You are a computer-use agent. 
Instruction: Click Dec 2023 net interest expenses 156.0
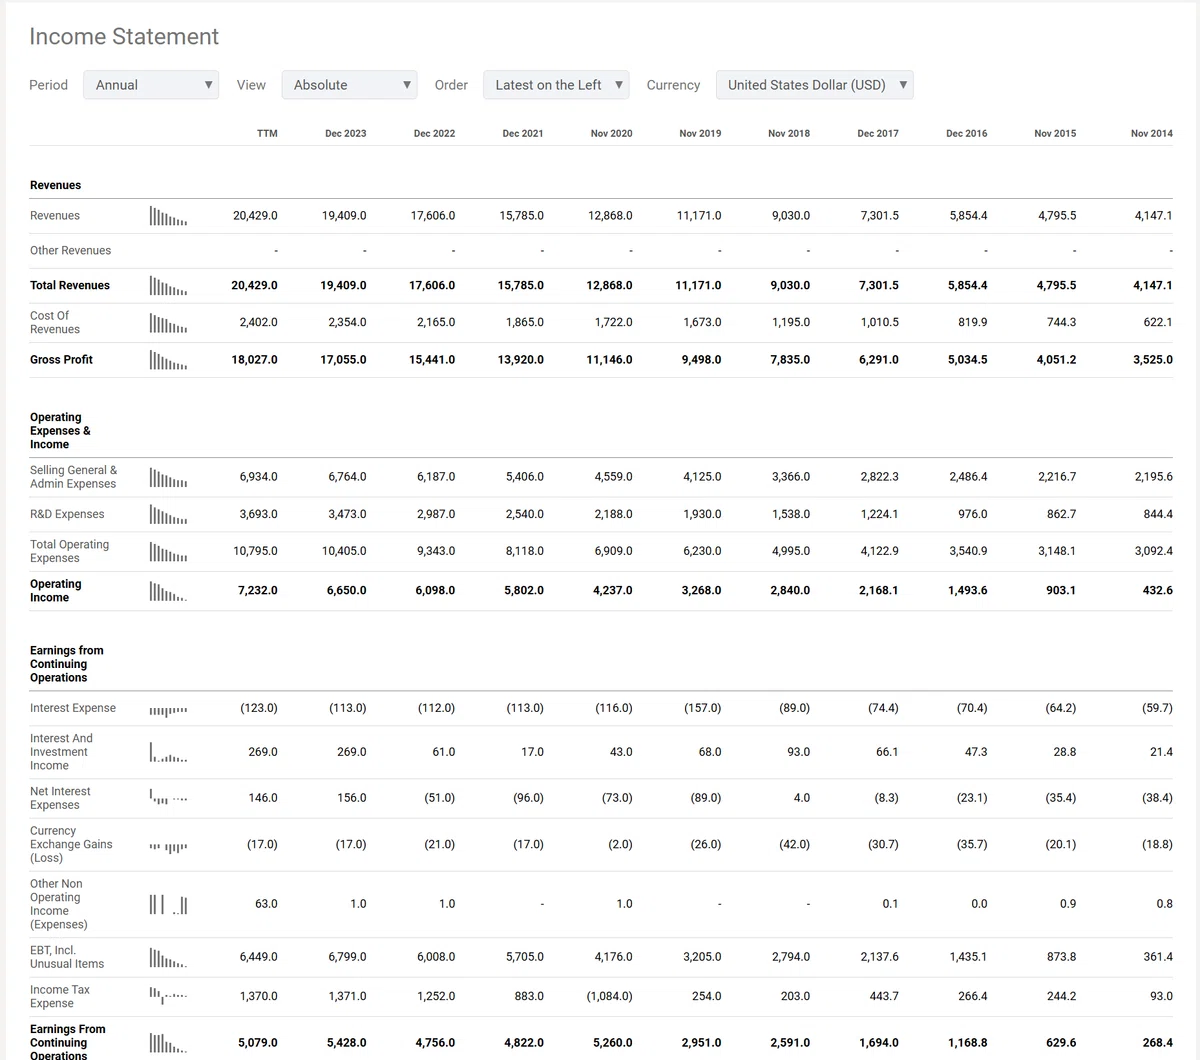[x=351, y=798]
